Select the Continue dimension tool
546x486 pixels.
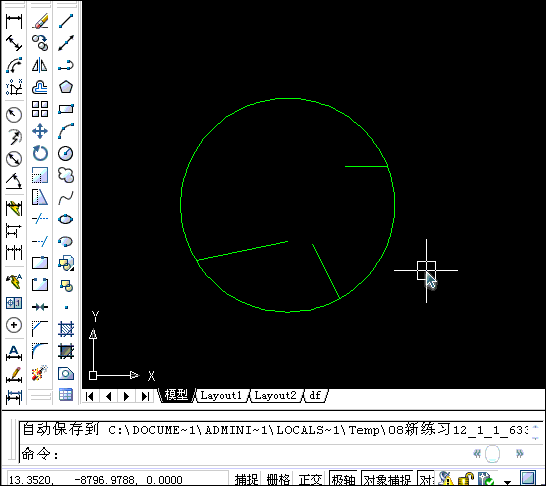tap(14, 252)
